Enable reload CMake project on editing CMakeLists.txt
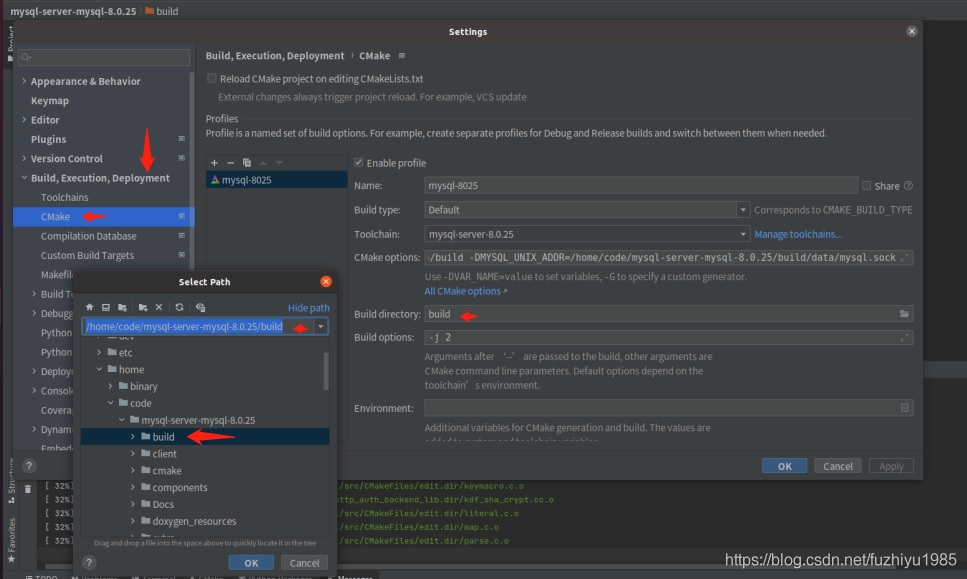 [211, 78]
